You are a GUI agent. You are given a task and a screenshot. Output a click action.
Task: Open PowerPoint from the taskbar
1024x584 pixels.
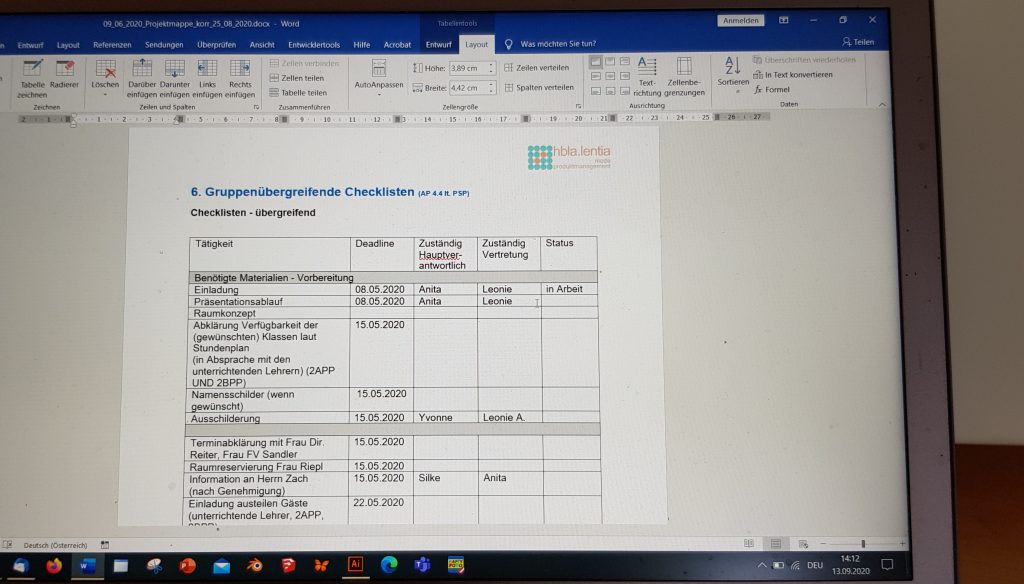click(x=187, y=565)
